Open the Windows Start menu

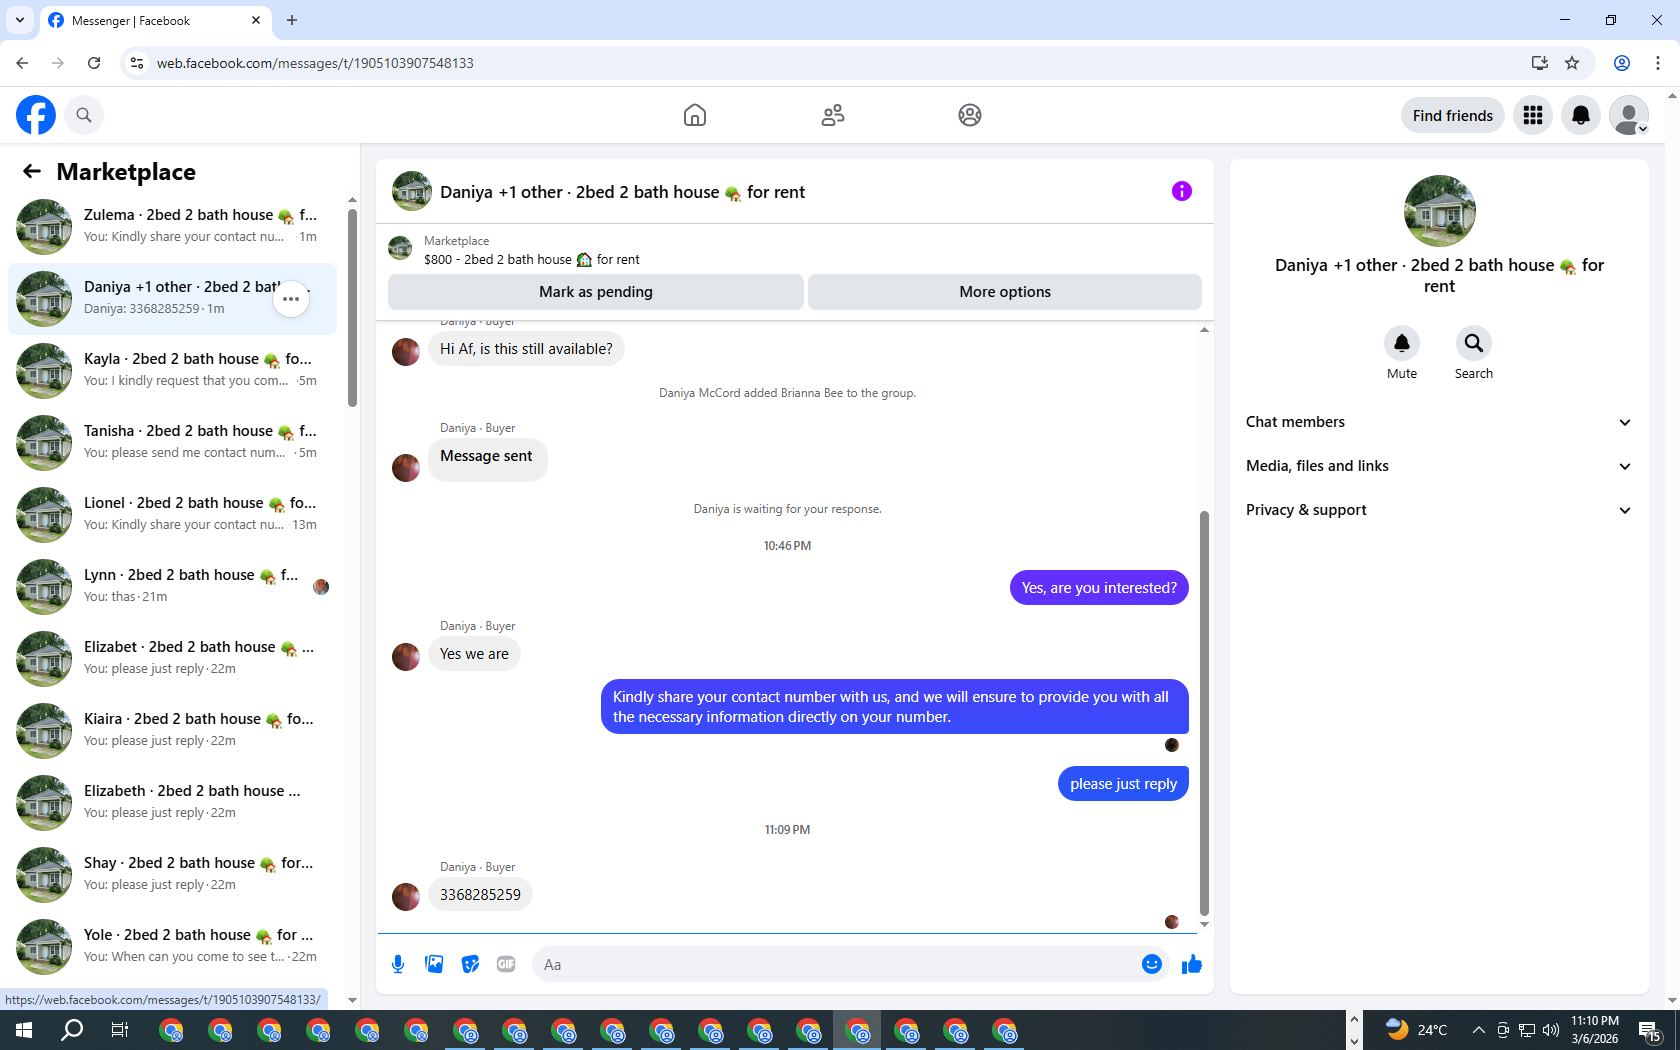24,1030
